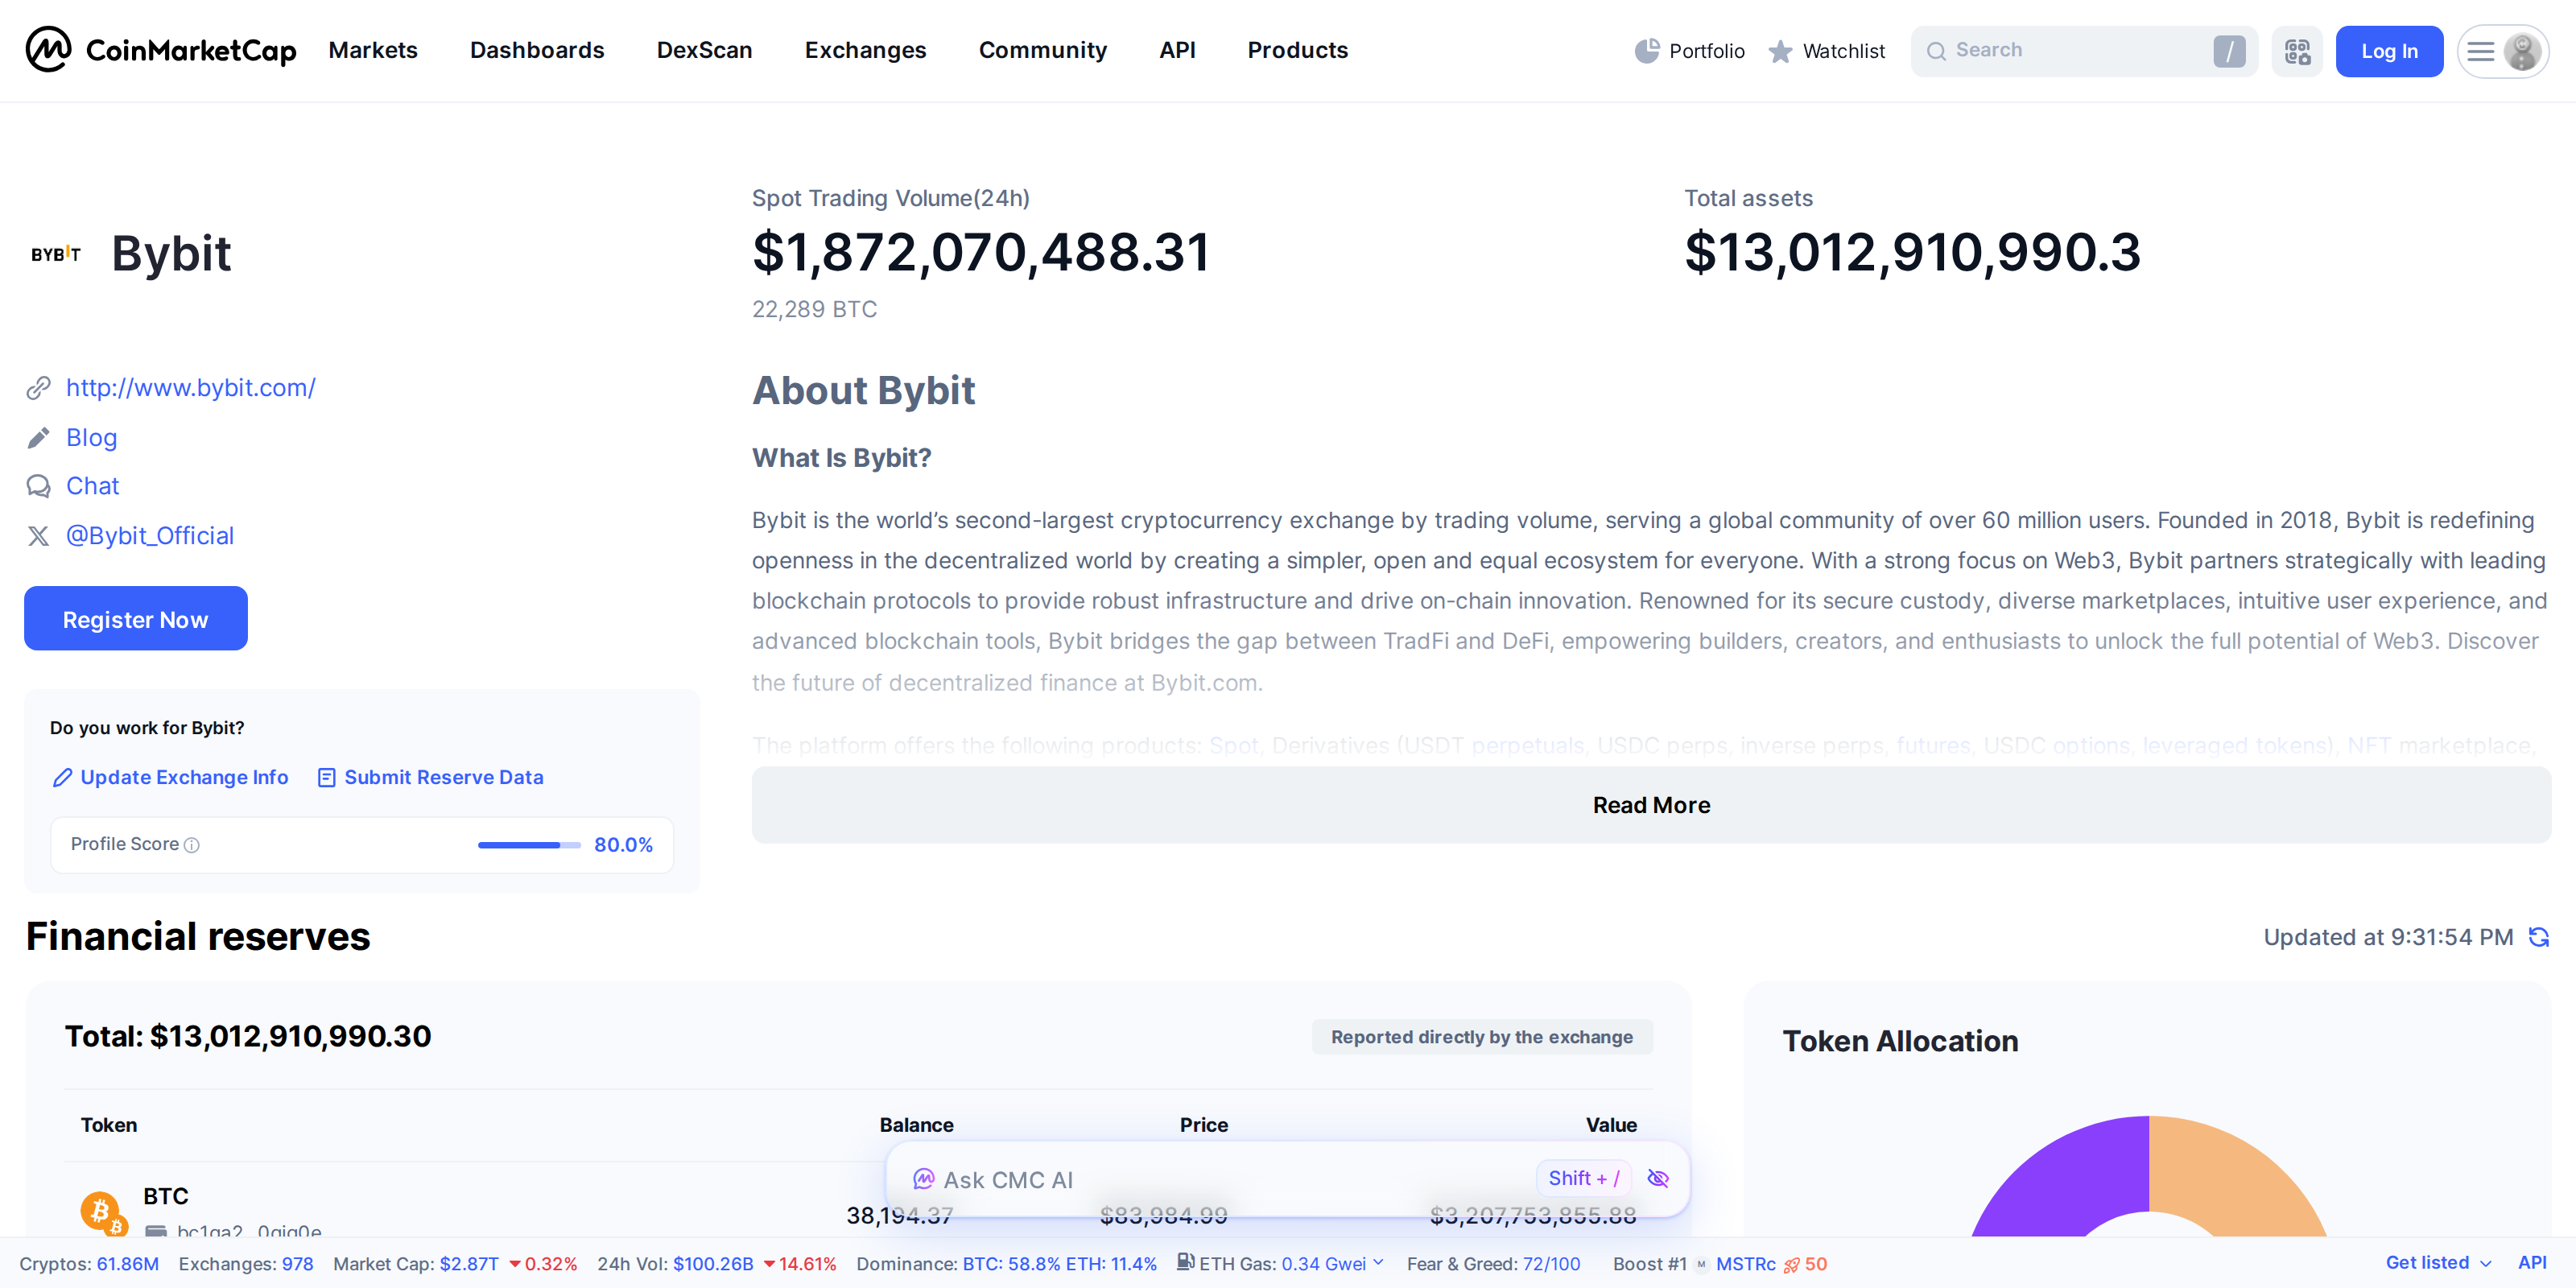Click the Market Cap $2.87T value

point(469,1264)
